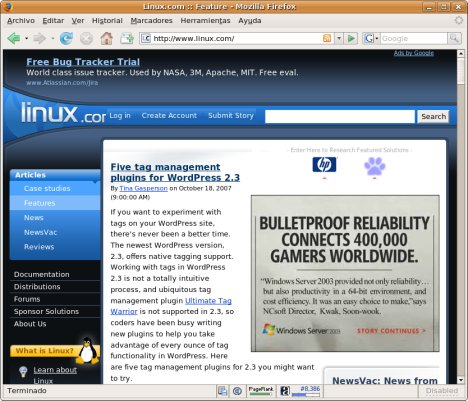468x401 pixels.
Task: Click the grayed-out stop loading icon
Action: (86, 39)
